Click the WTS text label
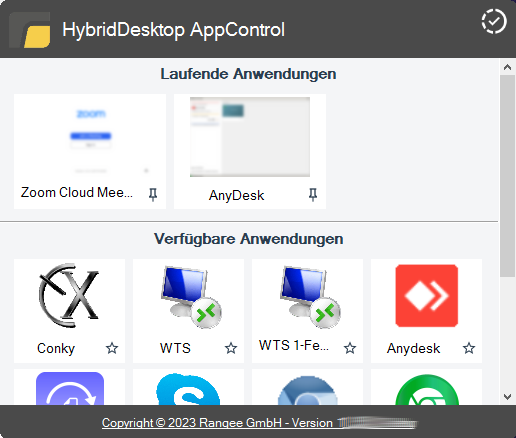Screen dimensions: 516x438 coord(175,348)
